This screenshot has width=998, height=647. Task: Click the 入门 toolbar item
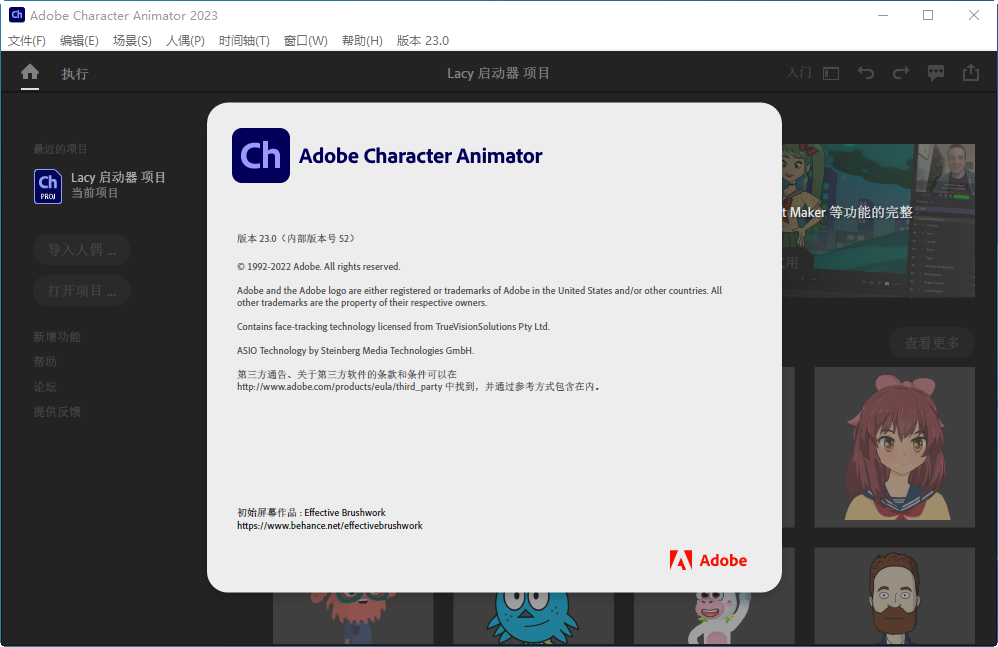pos(798,72)
